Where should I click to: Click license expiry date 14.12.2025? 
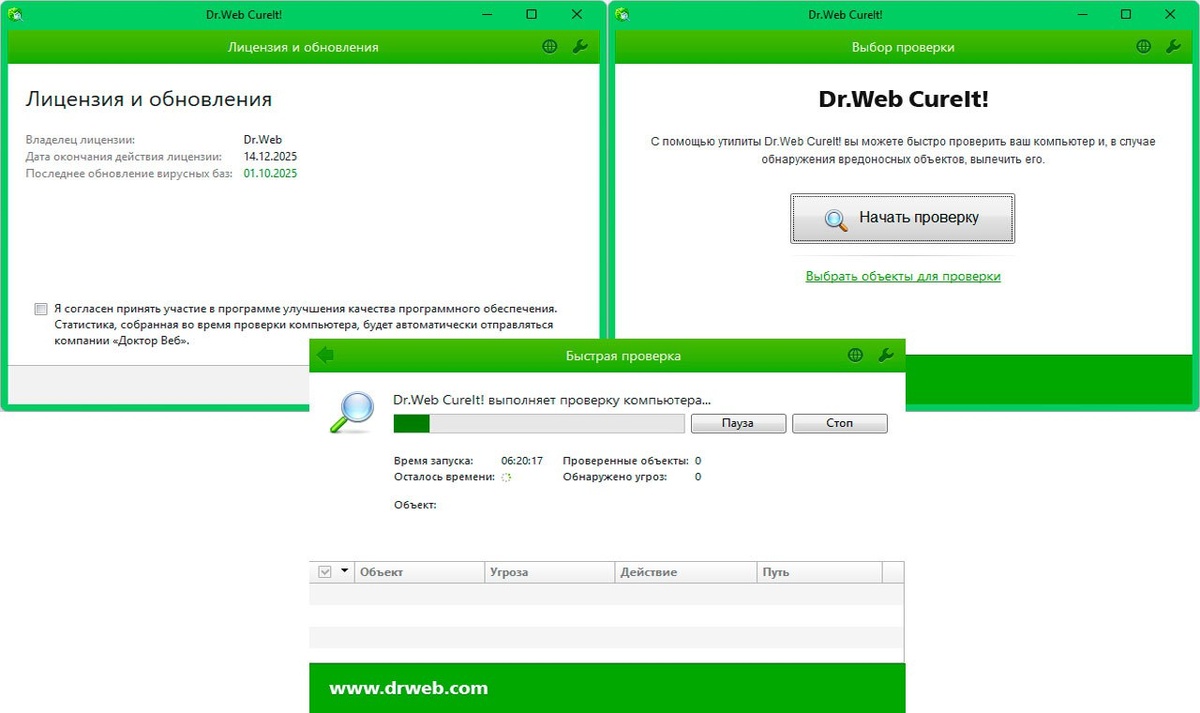click(x=270, y=157)
